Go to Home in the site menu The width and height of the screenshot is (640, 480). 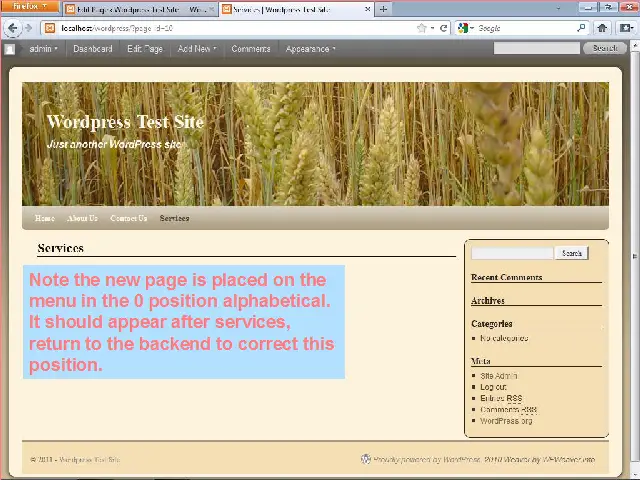[44, 218]
